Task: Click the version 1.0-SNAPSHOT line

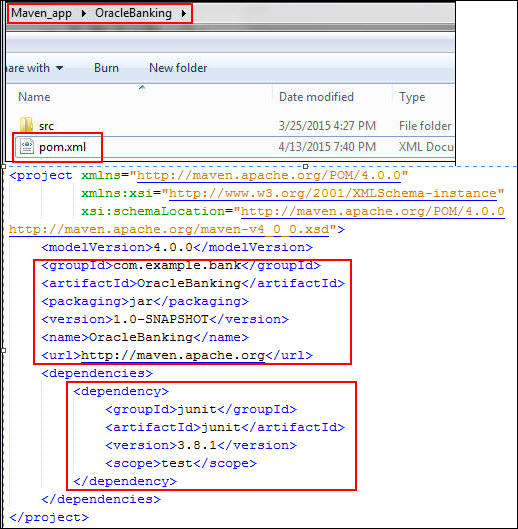Action: pyautogui.click(x=165, y=319)
